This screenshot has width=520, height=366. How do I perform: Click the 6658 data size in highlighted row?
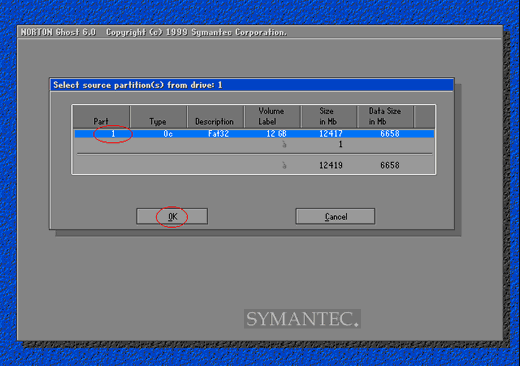(x=390, y=134)
